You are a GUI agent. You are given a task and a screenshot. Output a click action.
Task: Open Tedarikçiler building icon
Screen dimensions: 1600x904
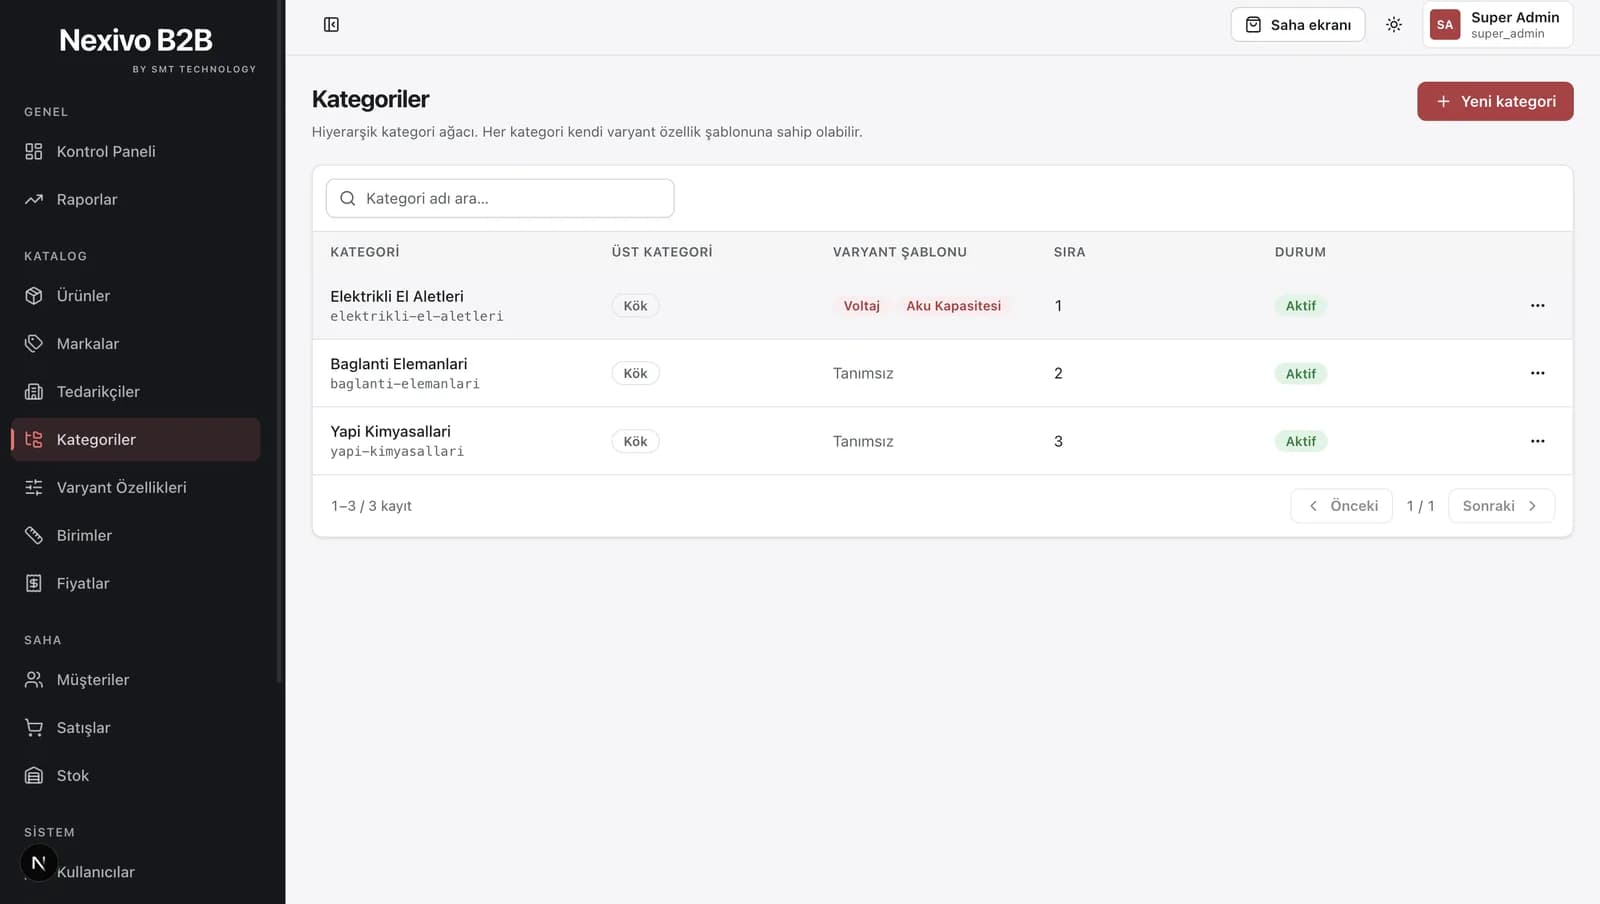(x=34, y=391)
